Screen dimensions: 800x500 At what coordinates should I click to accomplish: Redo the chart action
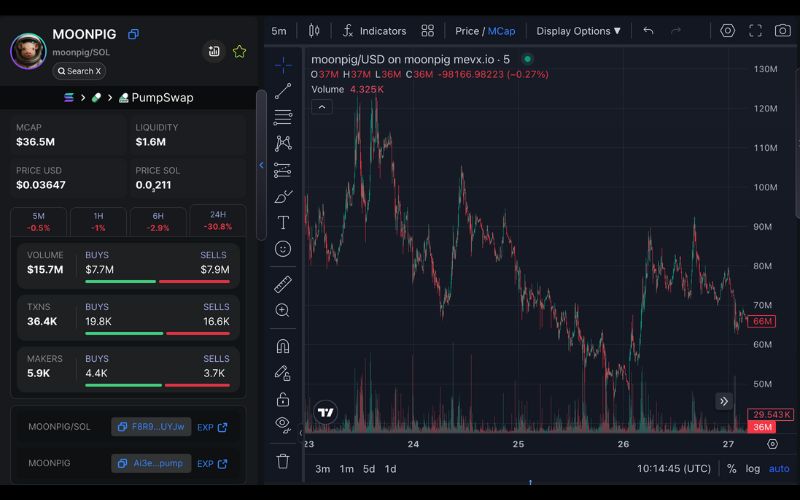[676, 31]
